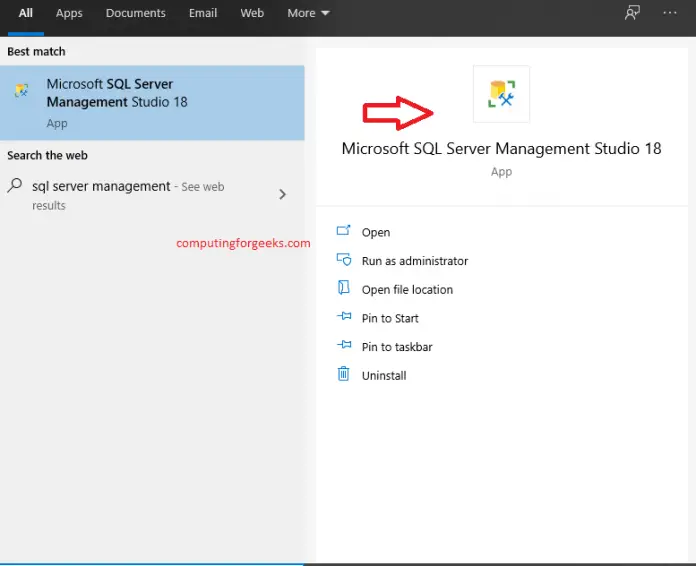
Task: Click the small SSMS icon in Best match
Action: coord(21,90)
